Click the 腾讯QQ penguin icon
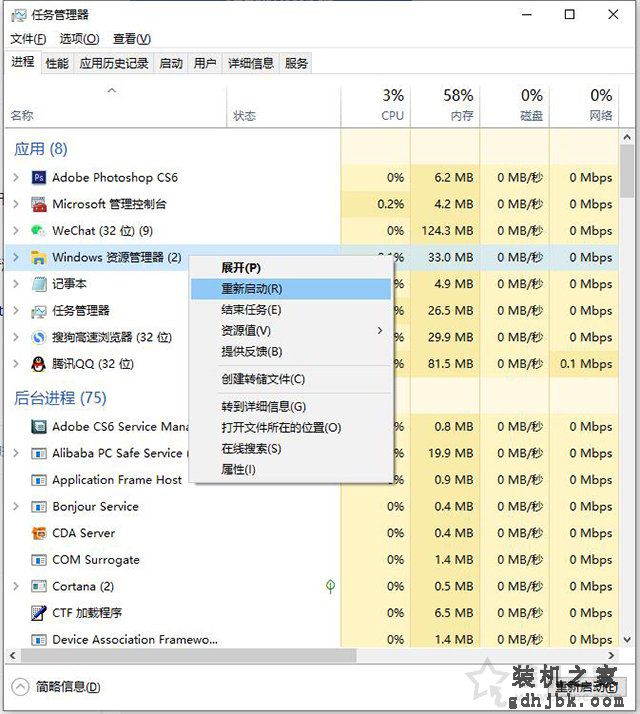This screenshot has height=714, width=640. (39, 364)
